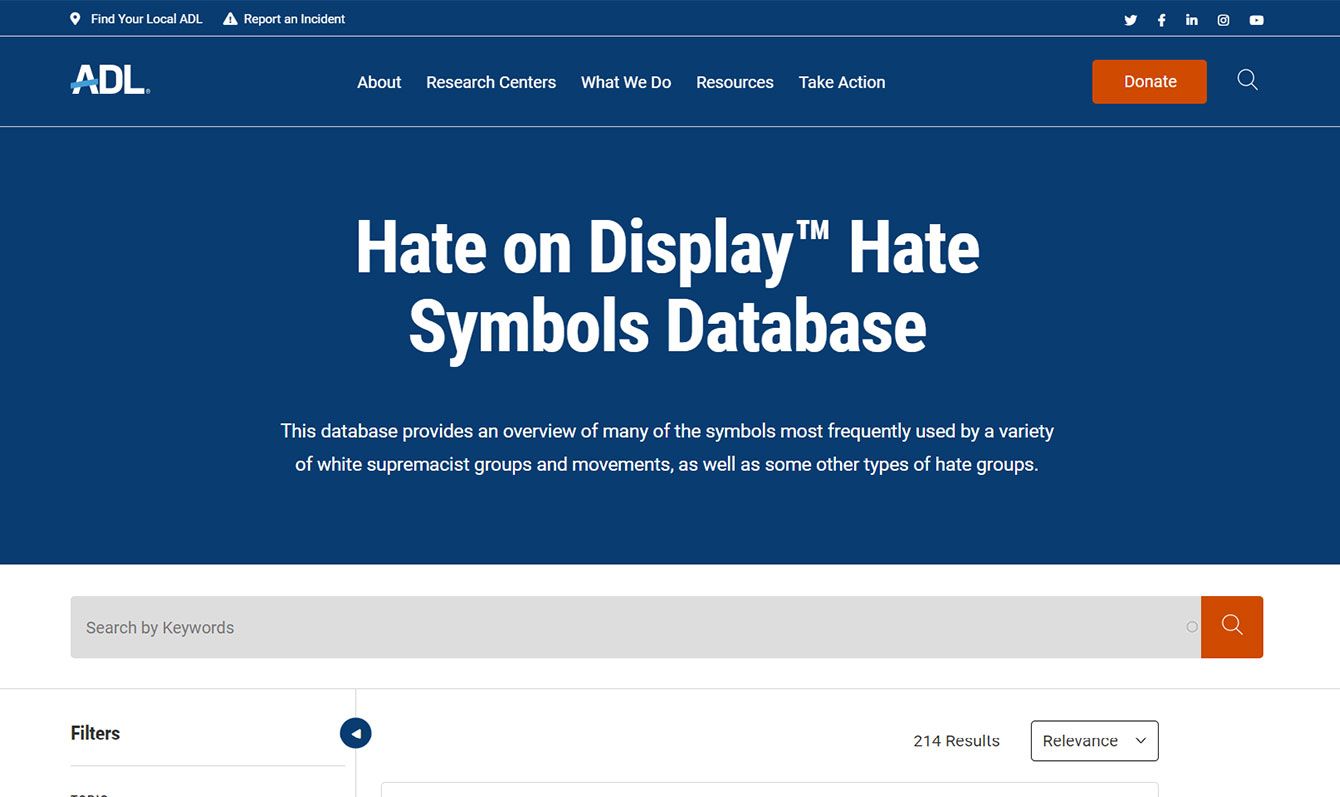Image resolution: width=1340 pixels, height=797 pixels.
Task: Click the ADL logo
Action: [110, 80]
